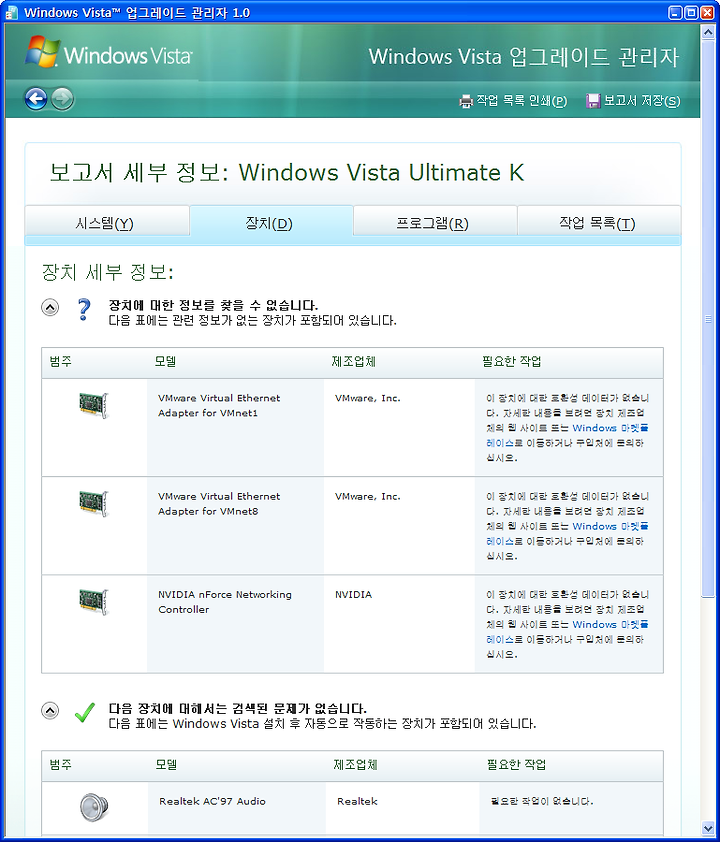Click the scrollbar down arrow
The image size is (720, 842).
(x=708, y=828)
